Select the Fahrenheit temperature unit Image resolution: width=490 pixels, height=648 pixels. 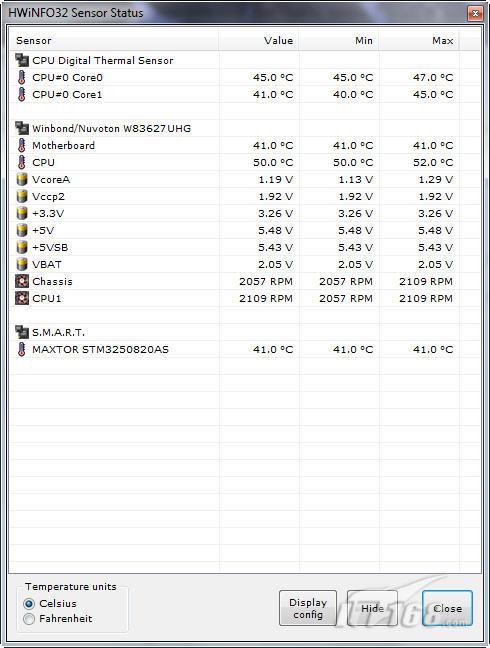coord(29,619)
